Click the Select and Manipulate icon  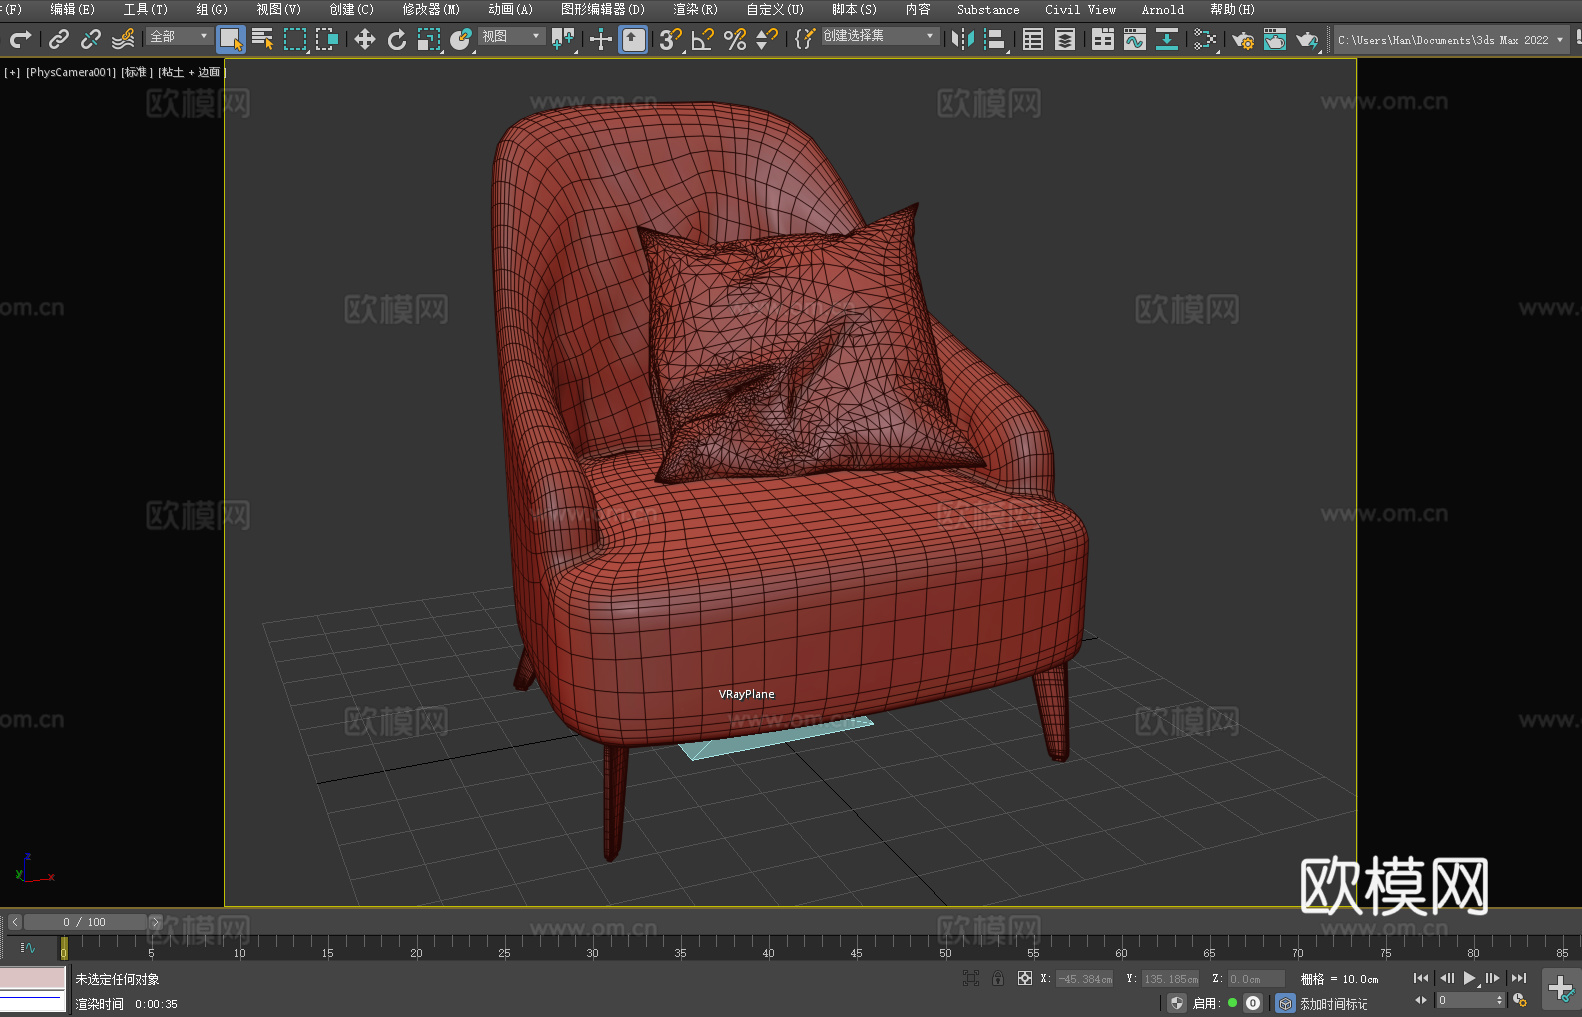[x=601, y=39]
